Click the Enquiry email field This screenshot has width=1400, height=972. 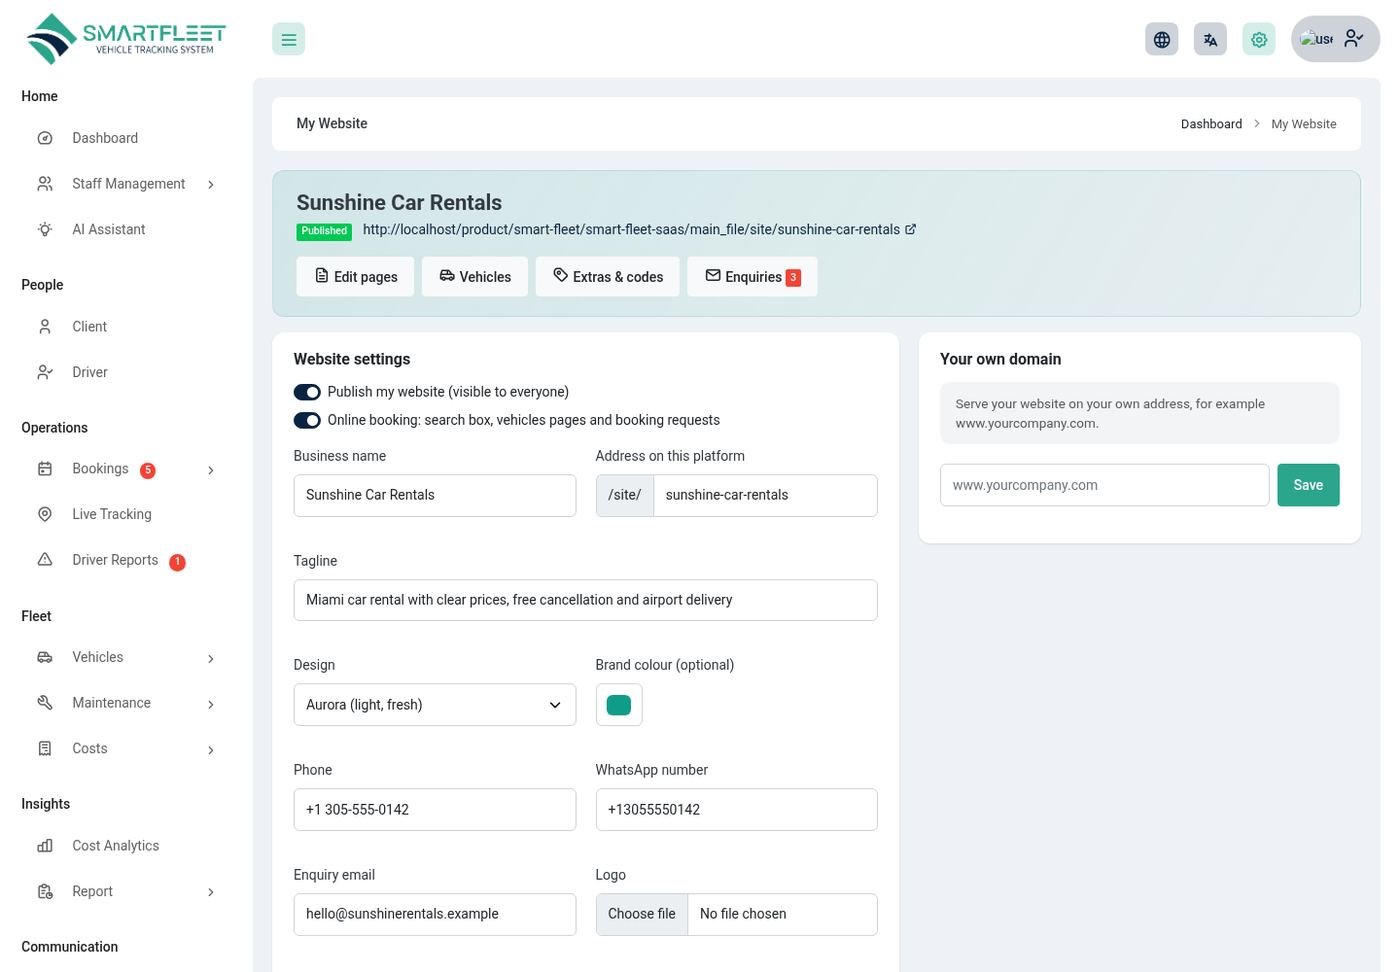434,914
